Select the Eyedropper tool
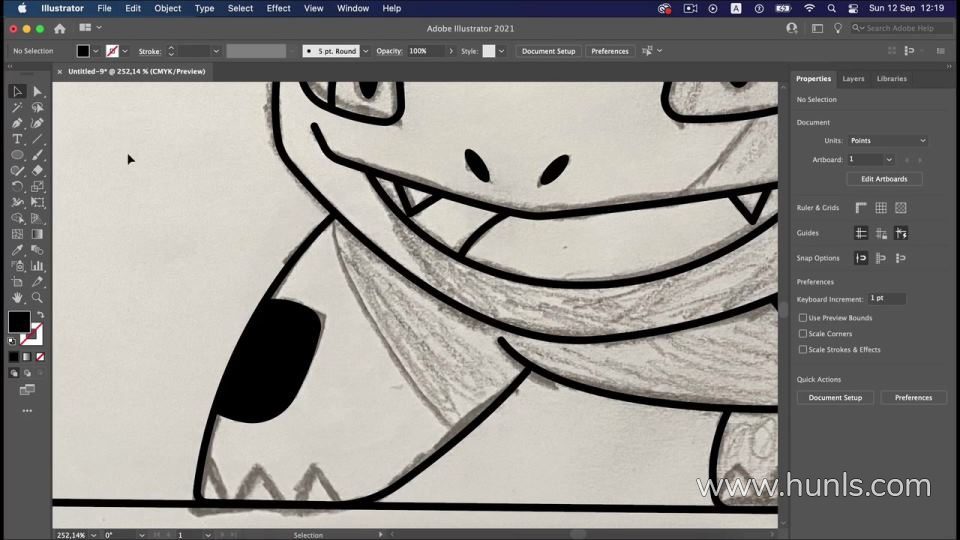 (x=17, y=250)
